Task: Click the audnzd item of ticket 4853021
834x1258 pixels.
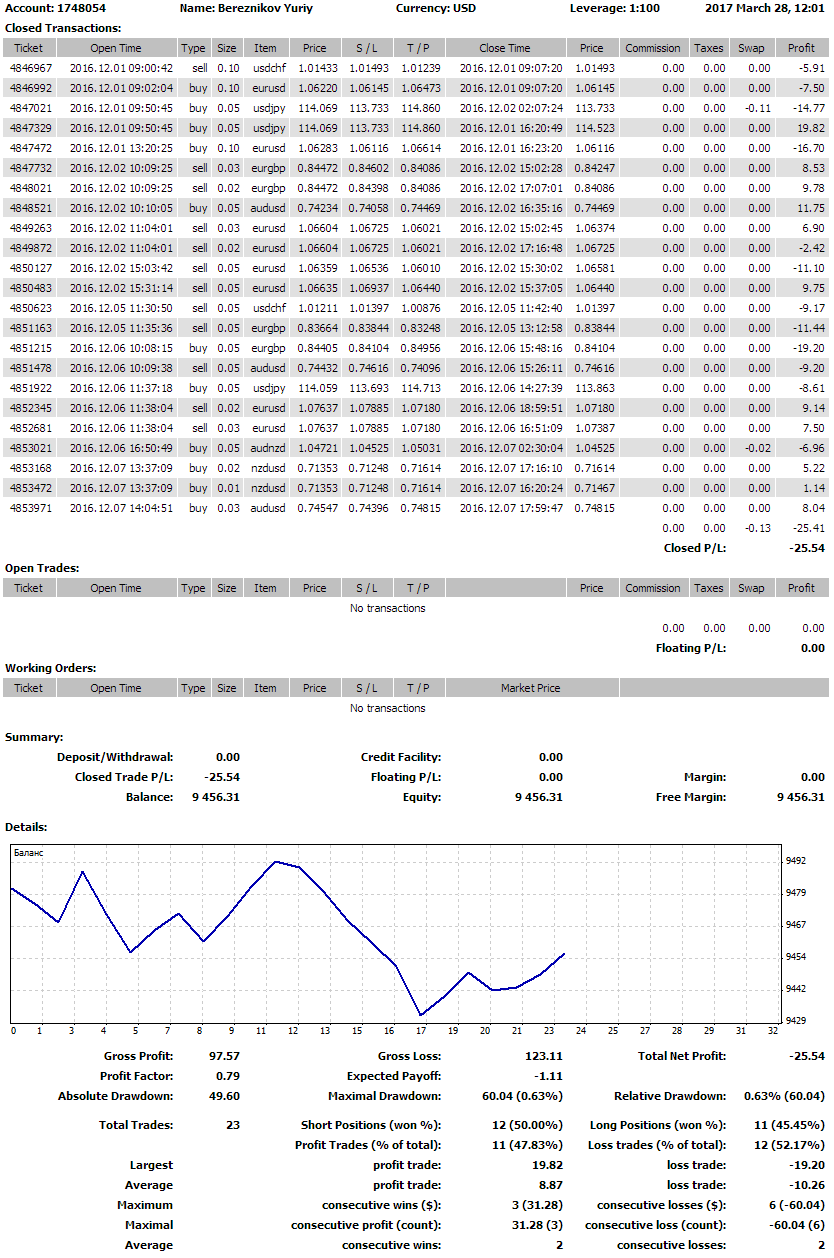Action: click(265, 448)
